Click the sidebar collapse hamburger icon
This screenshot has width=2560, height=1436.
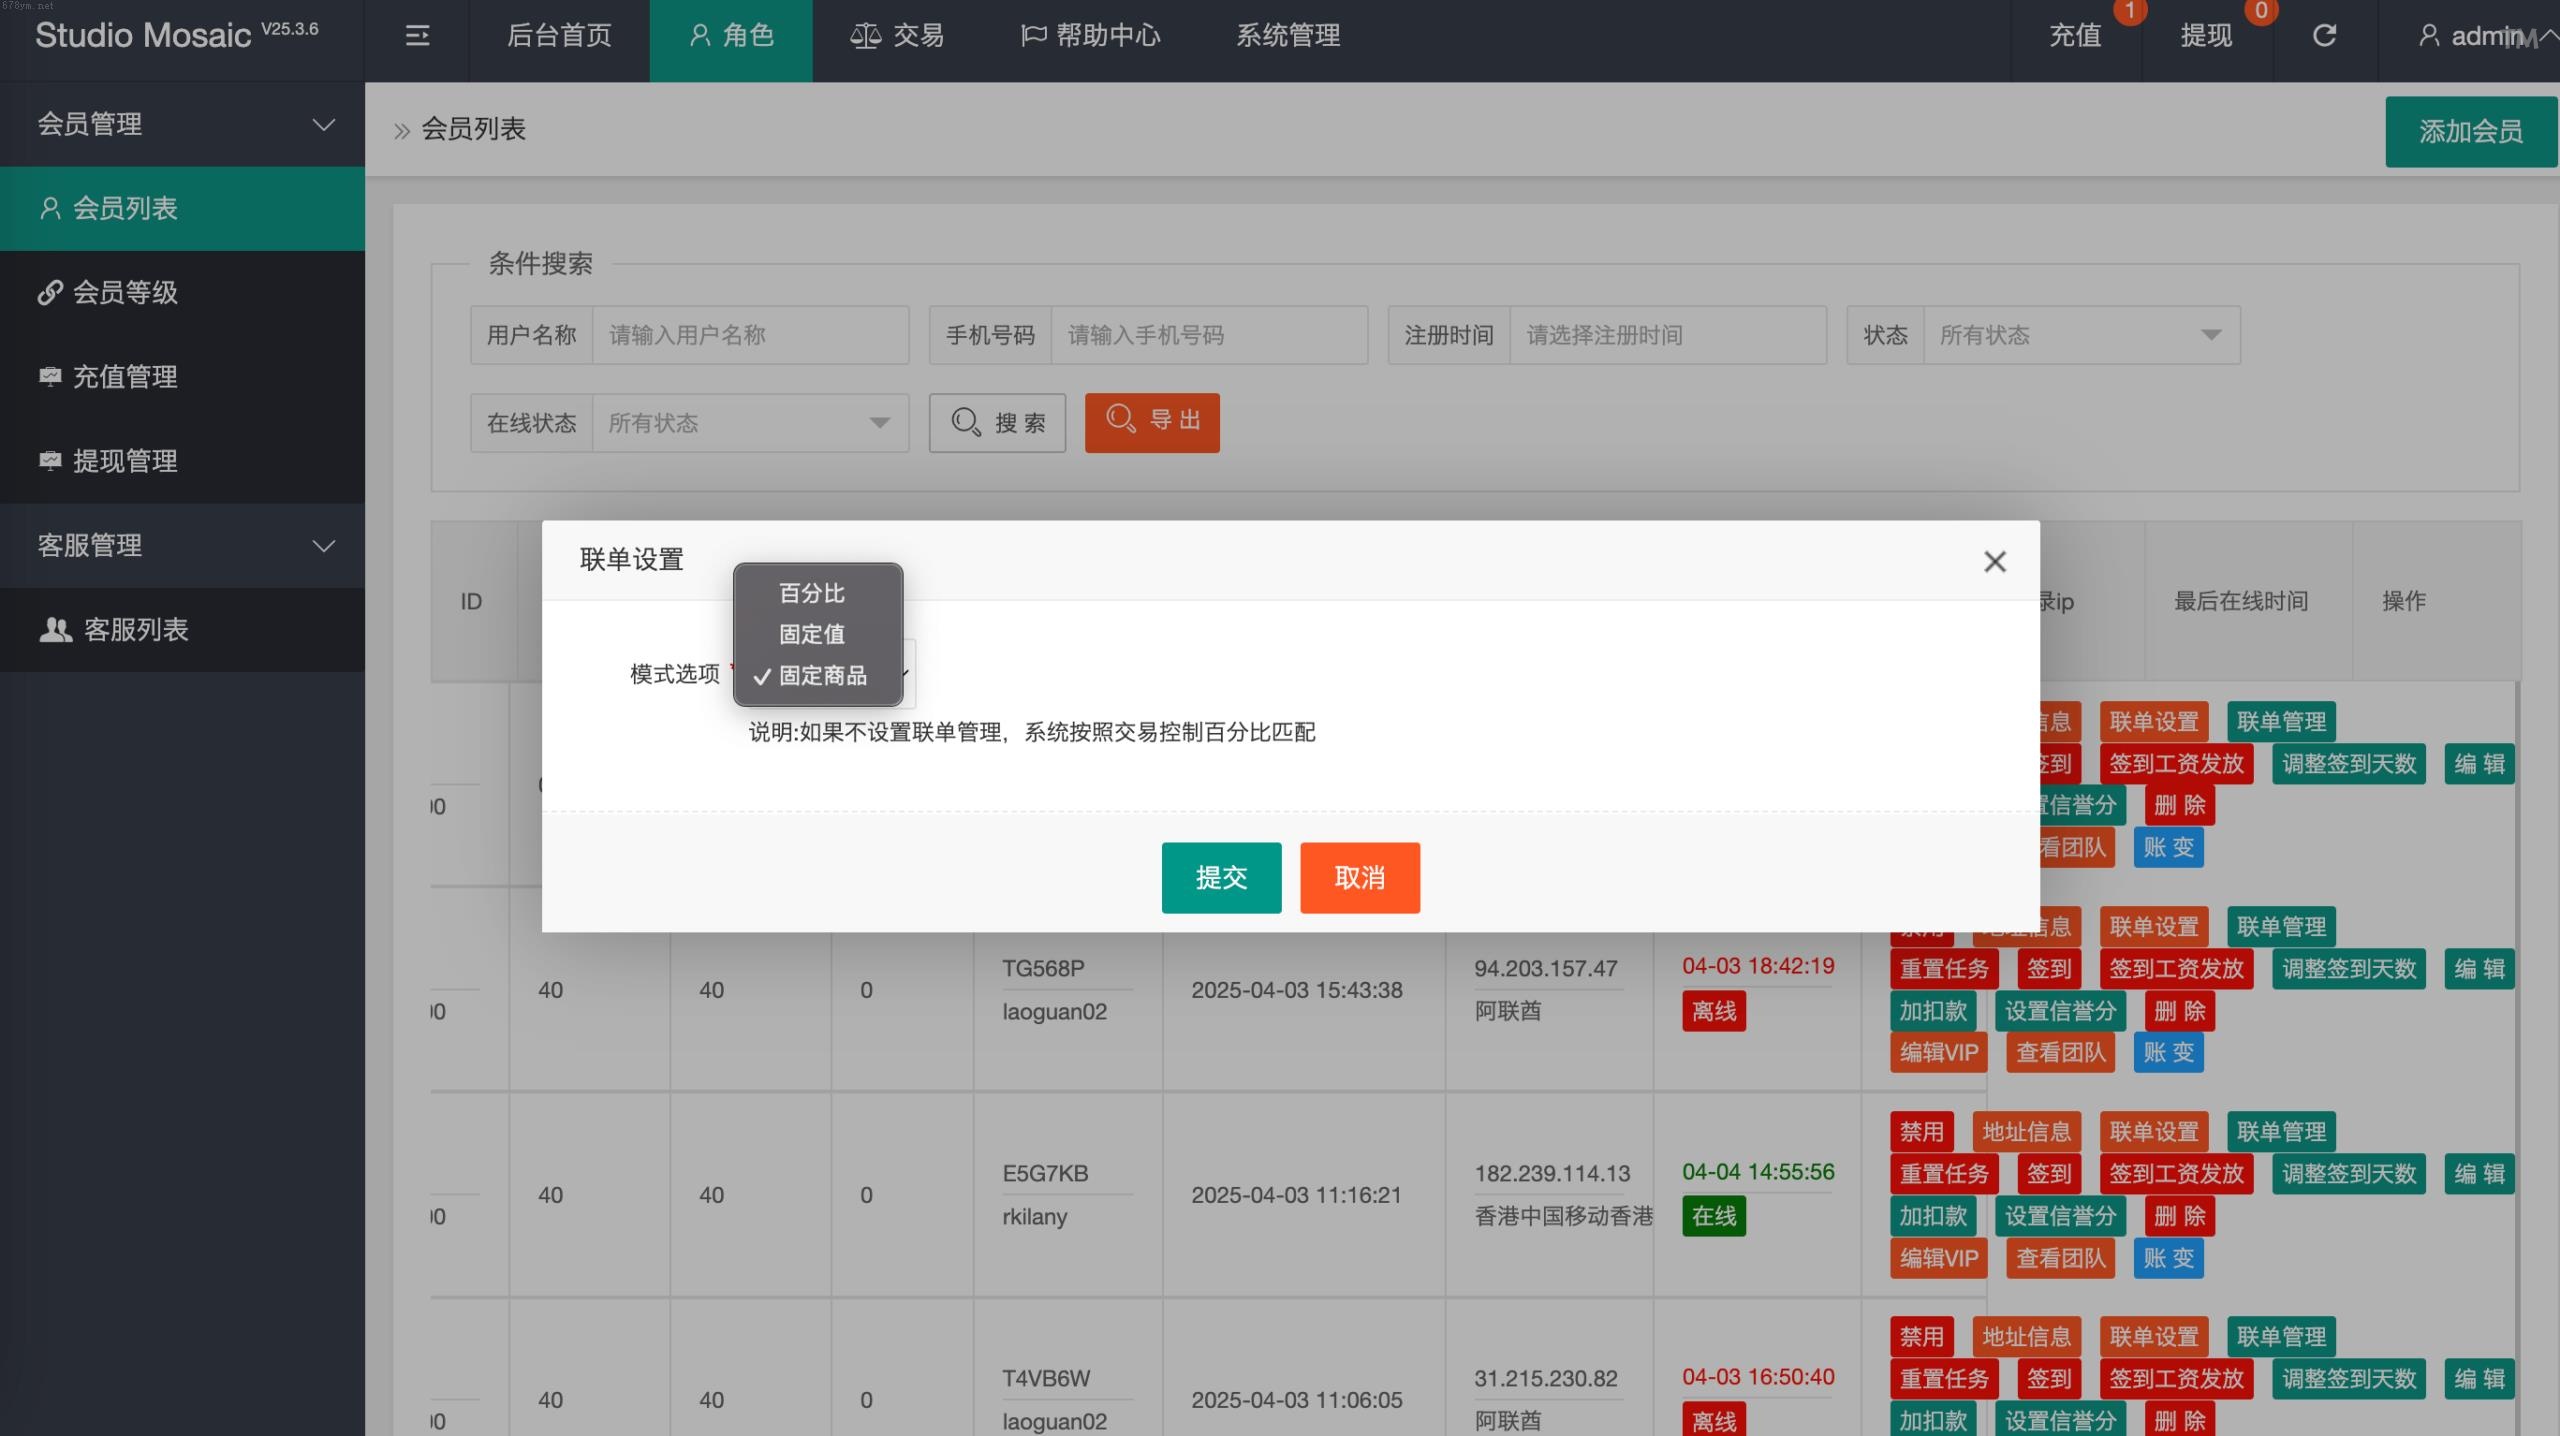(x=417, y=36)
